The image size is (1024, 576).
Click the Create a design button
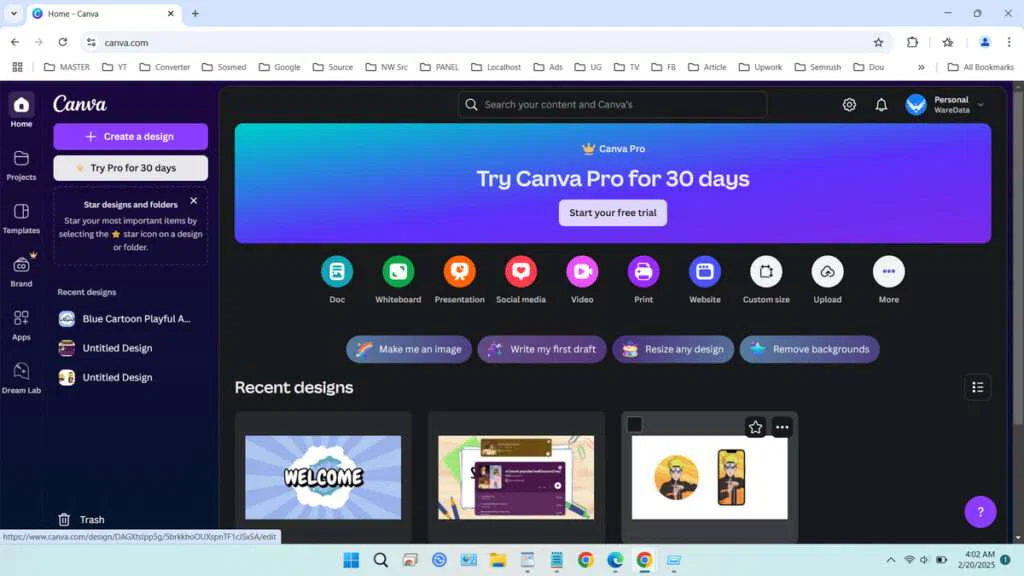point(130,136)
